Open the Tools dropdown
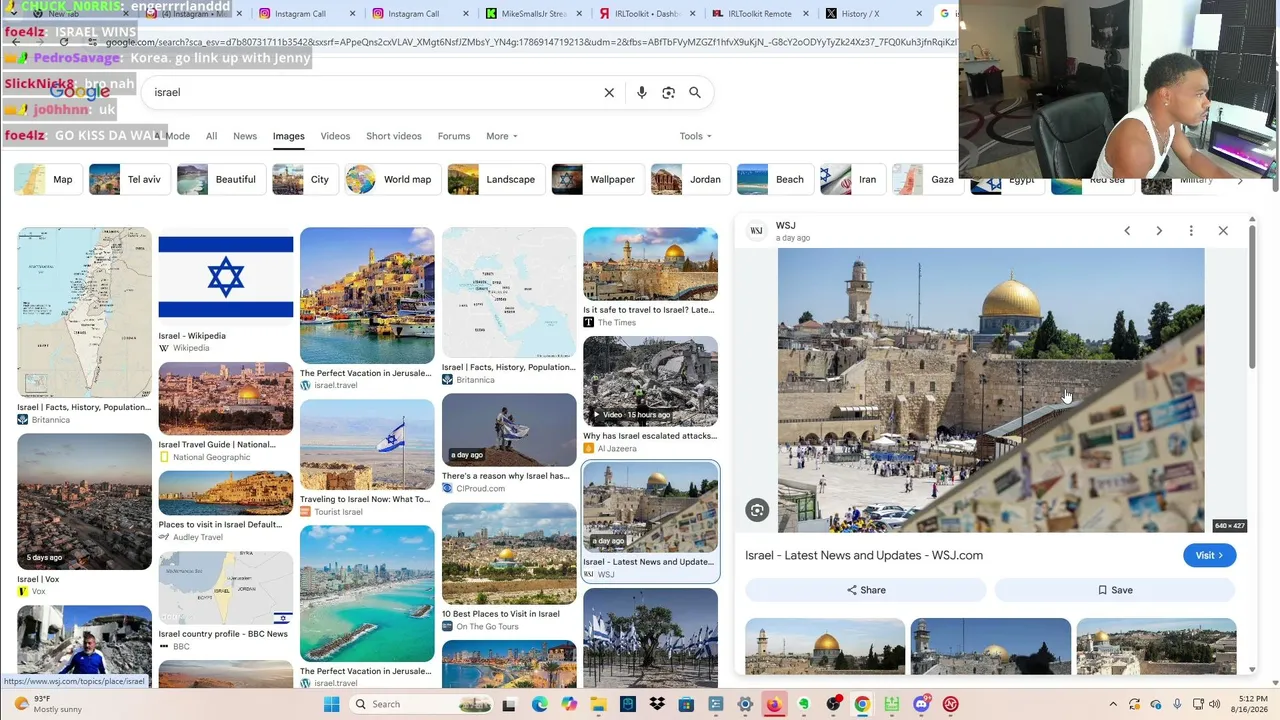Image resolution: width=1280 pixels, height=720 pixels. tap(695, 136)
